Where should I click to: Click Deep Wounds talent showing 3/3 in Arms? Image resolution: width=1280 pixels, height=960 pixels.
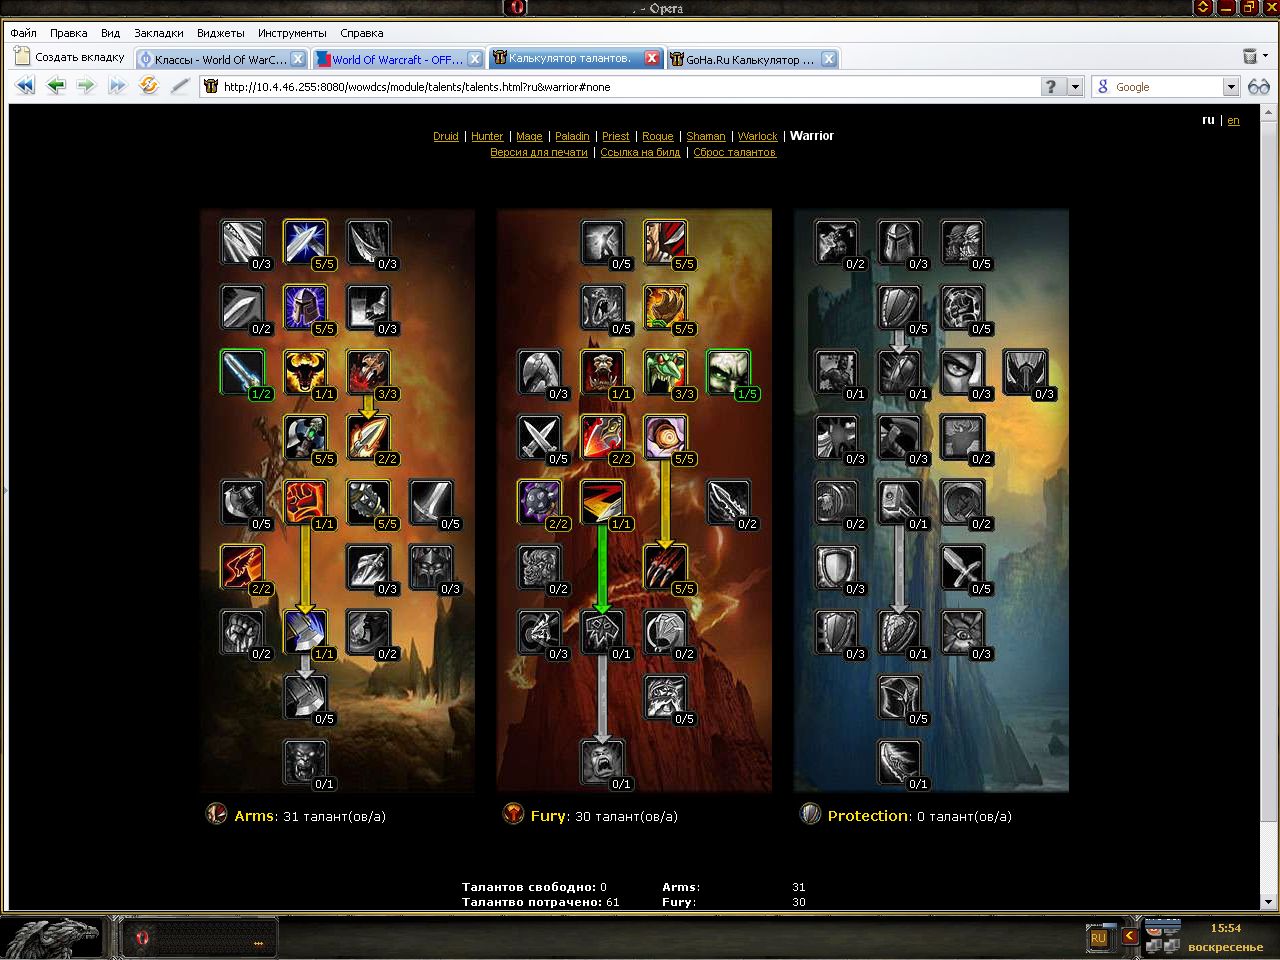(x=367, y=373)
